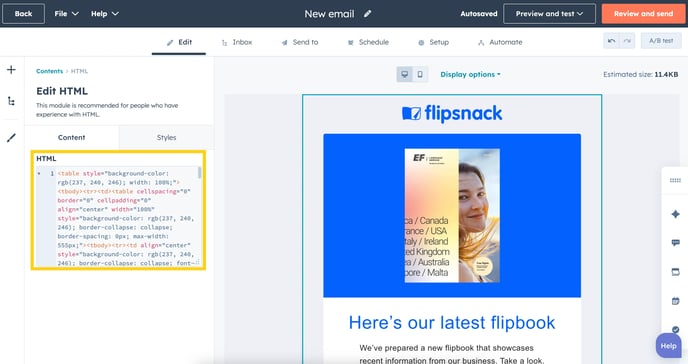The height and width of the screenshot is (364, 688).
Task: Switch to mobile preview view
Action: 420,74
